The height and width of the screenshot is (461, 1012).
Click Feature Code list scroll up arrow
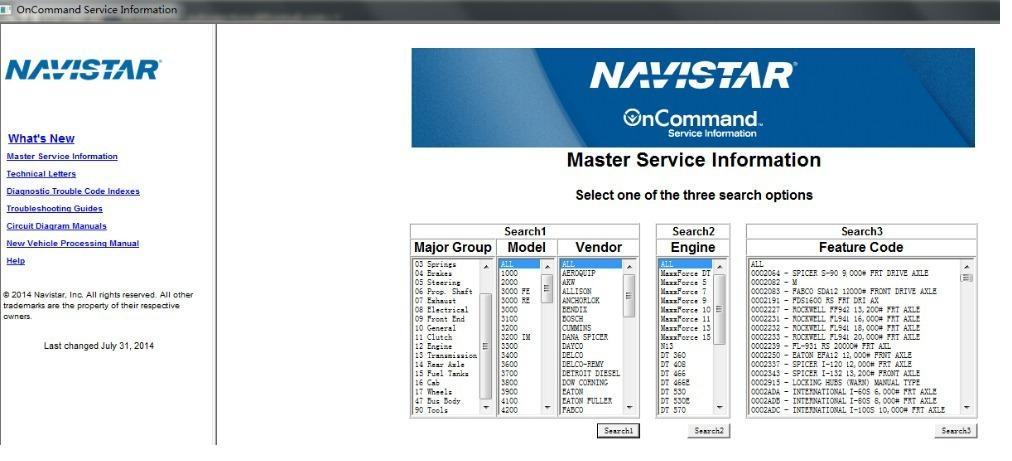966,266
